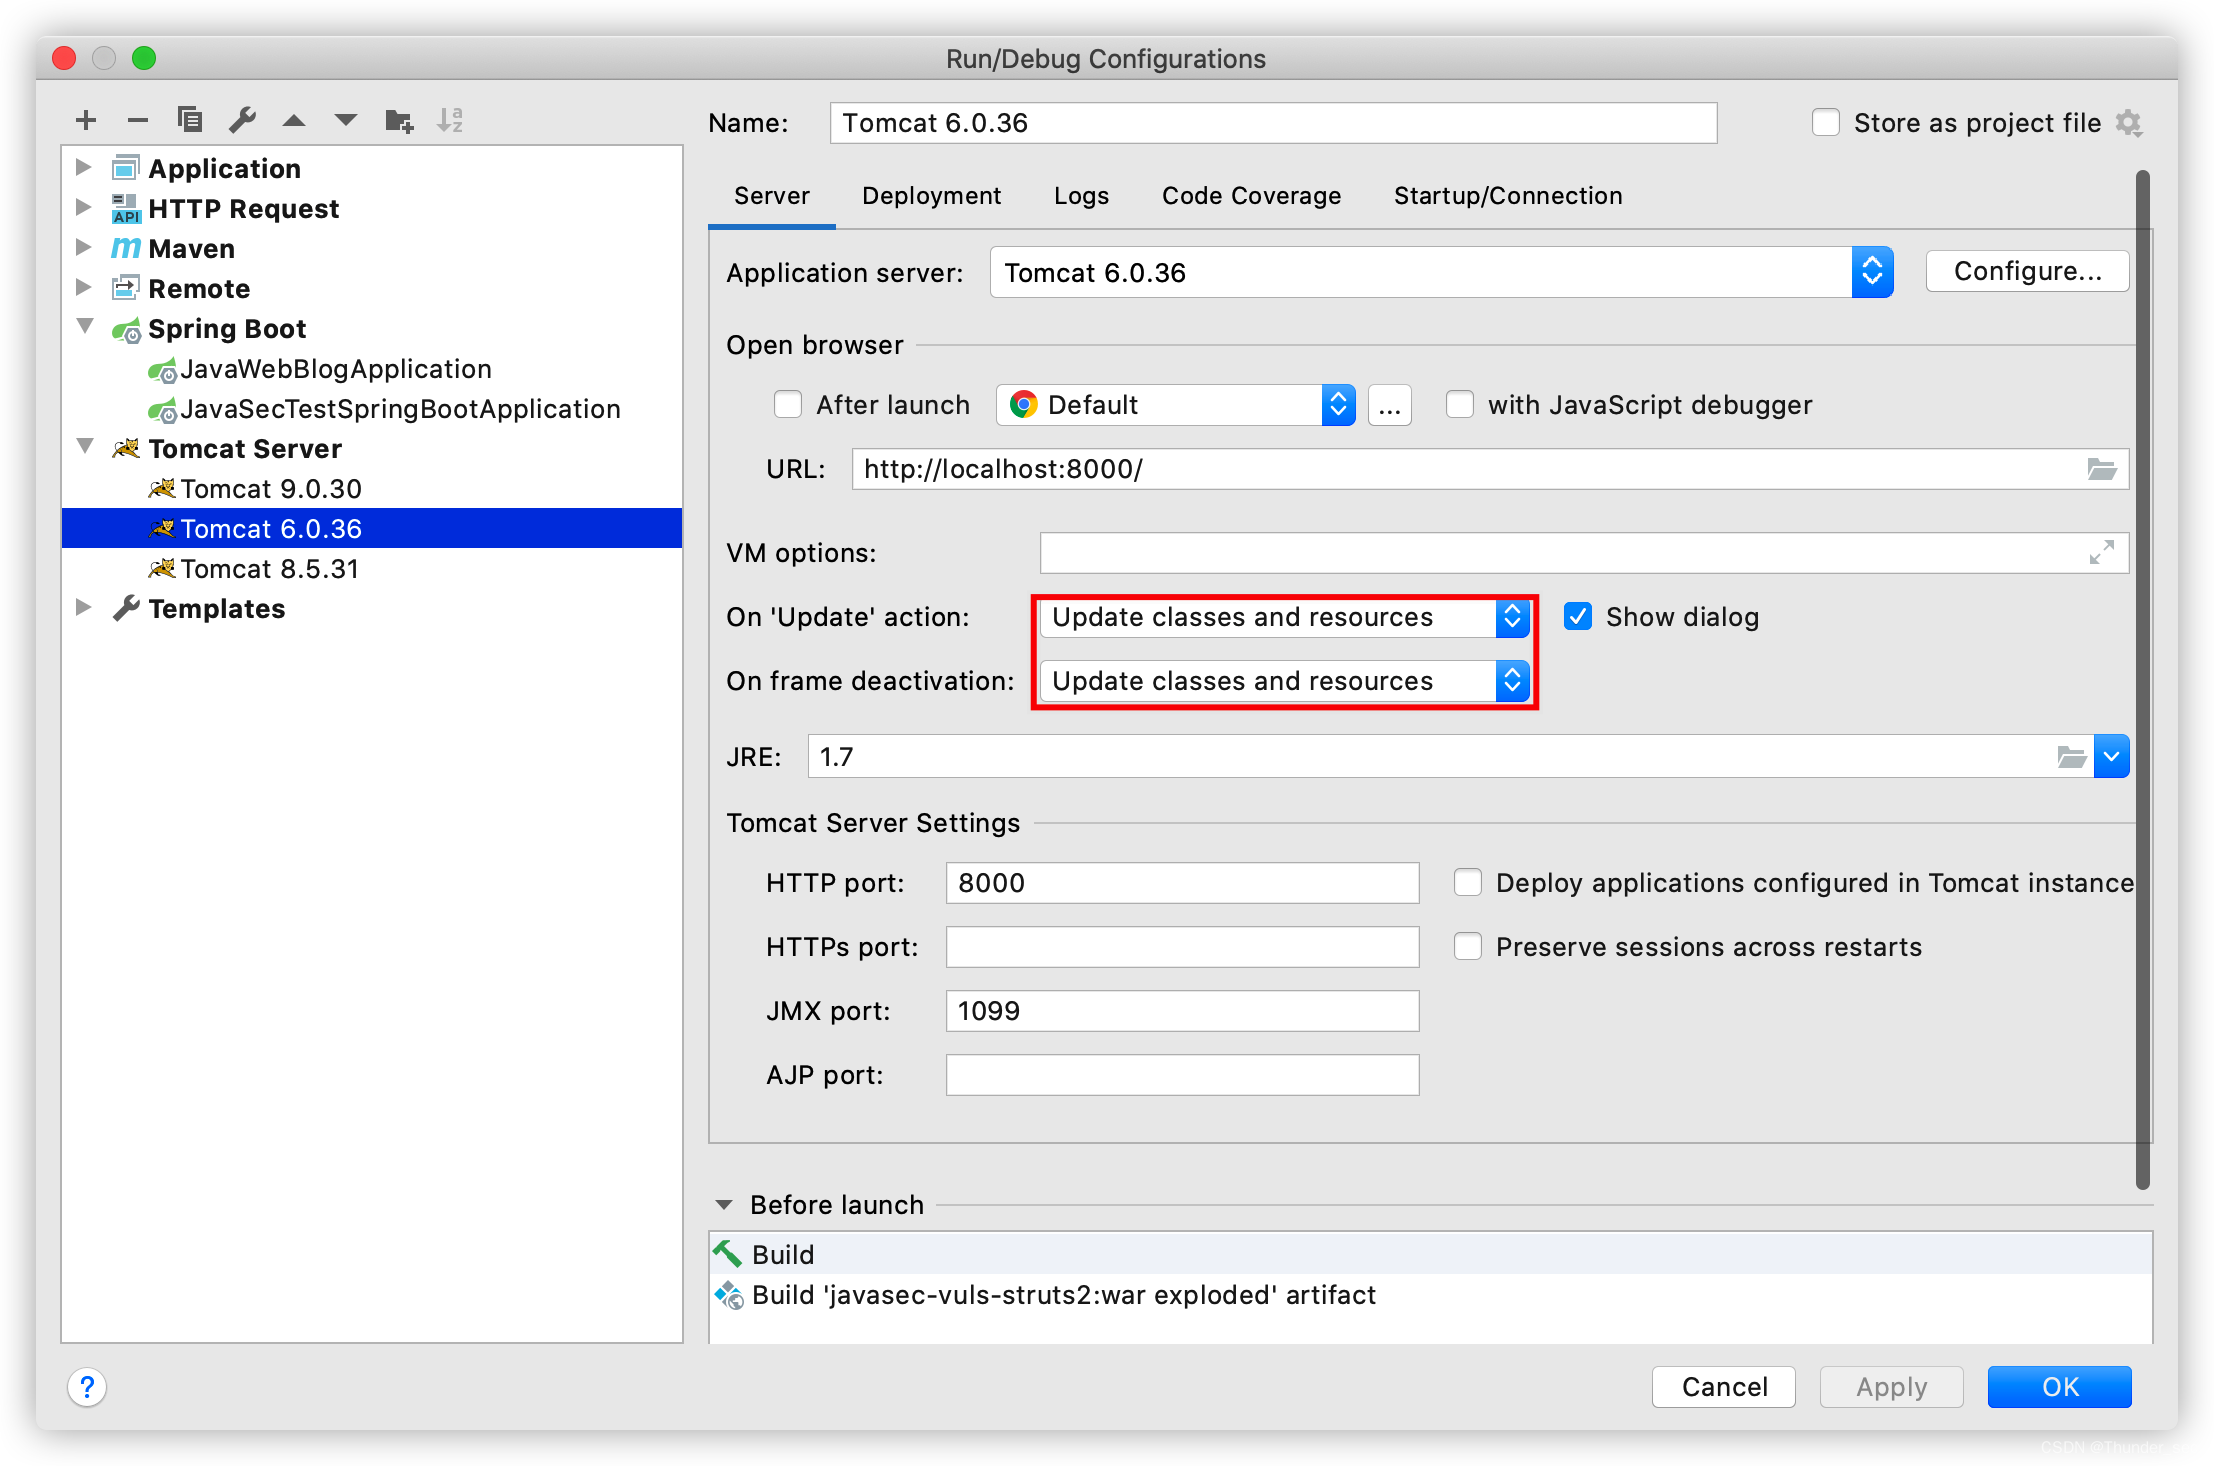Click the Move Up arrow icon
The width and height of the screenshot is (2214, 1466).
294,121
